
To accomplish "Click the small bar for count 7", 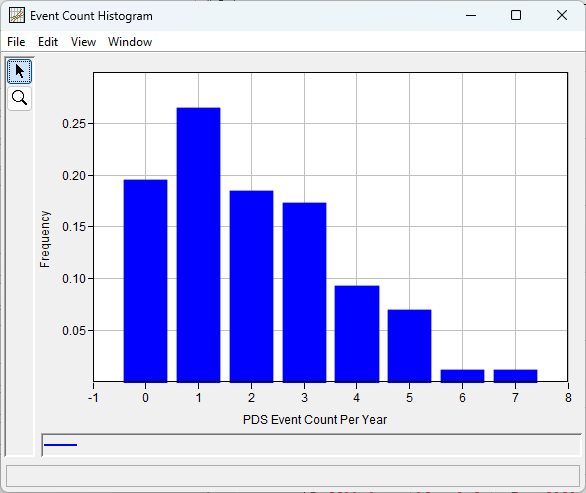I will tap(515, 376).
